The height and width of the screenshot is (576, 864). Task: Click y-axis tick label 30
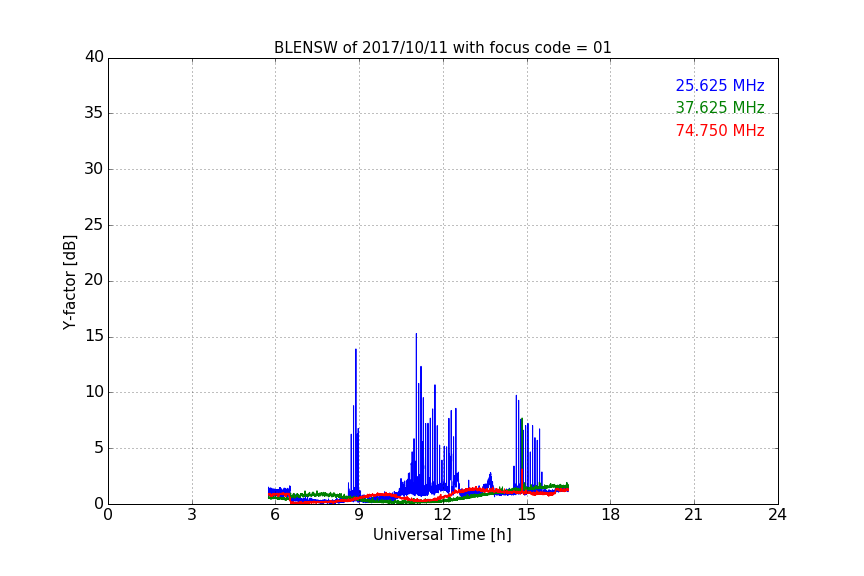pos(94,169)
